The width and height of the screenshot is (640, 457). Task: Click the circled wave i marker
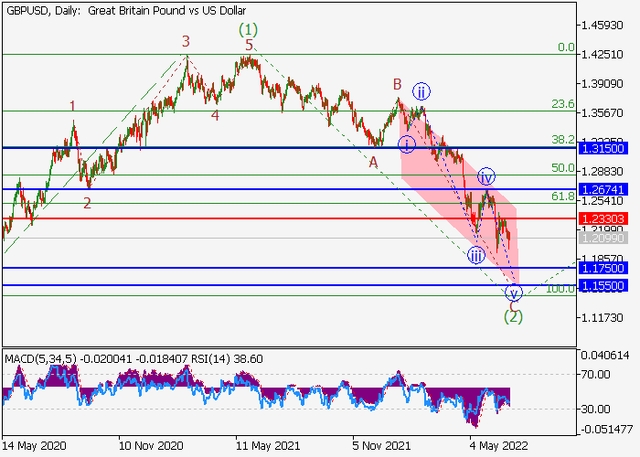(407, 144)
